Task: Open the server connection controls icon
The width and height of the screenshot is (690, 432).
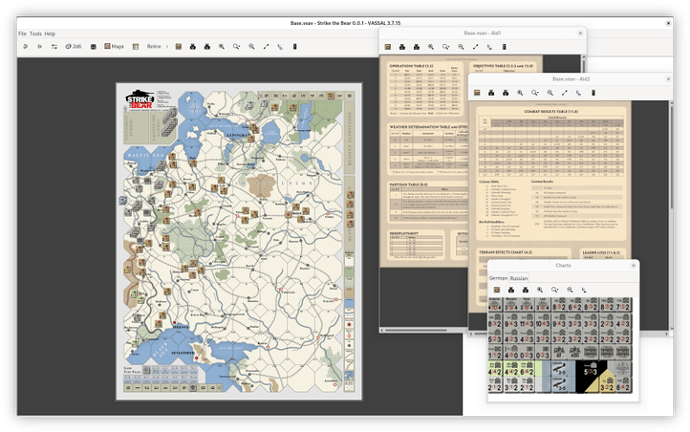Action: coord(54,46)
